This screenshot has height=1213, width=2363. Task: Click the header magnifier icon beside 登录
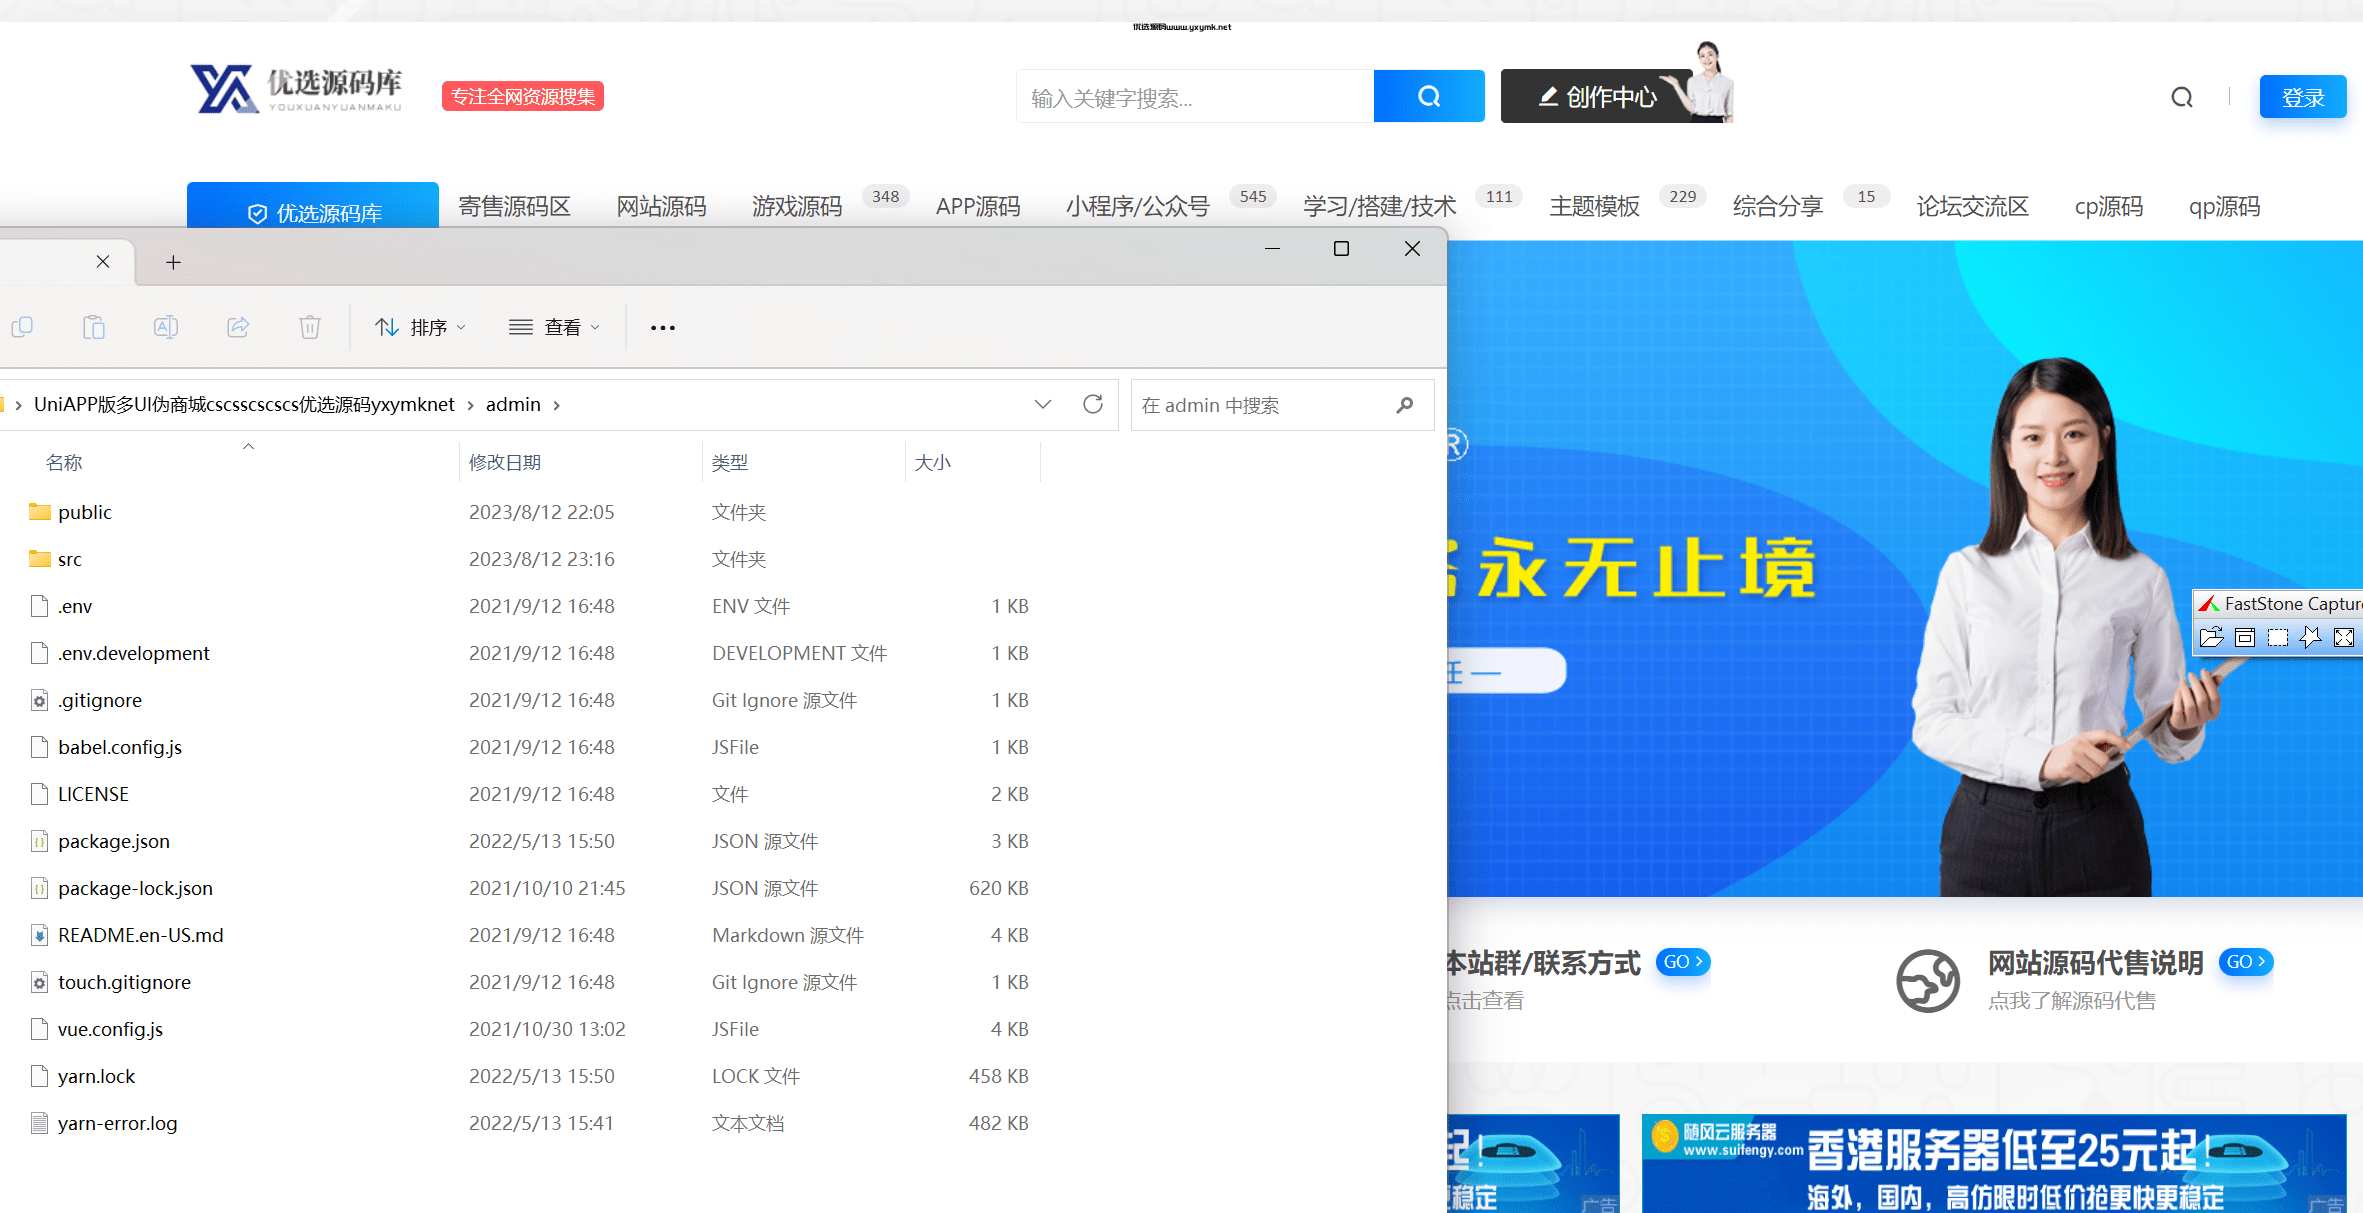2182,97
